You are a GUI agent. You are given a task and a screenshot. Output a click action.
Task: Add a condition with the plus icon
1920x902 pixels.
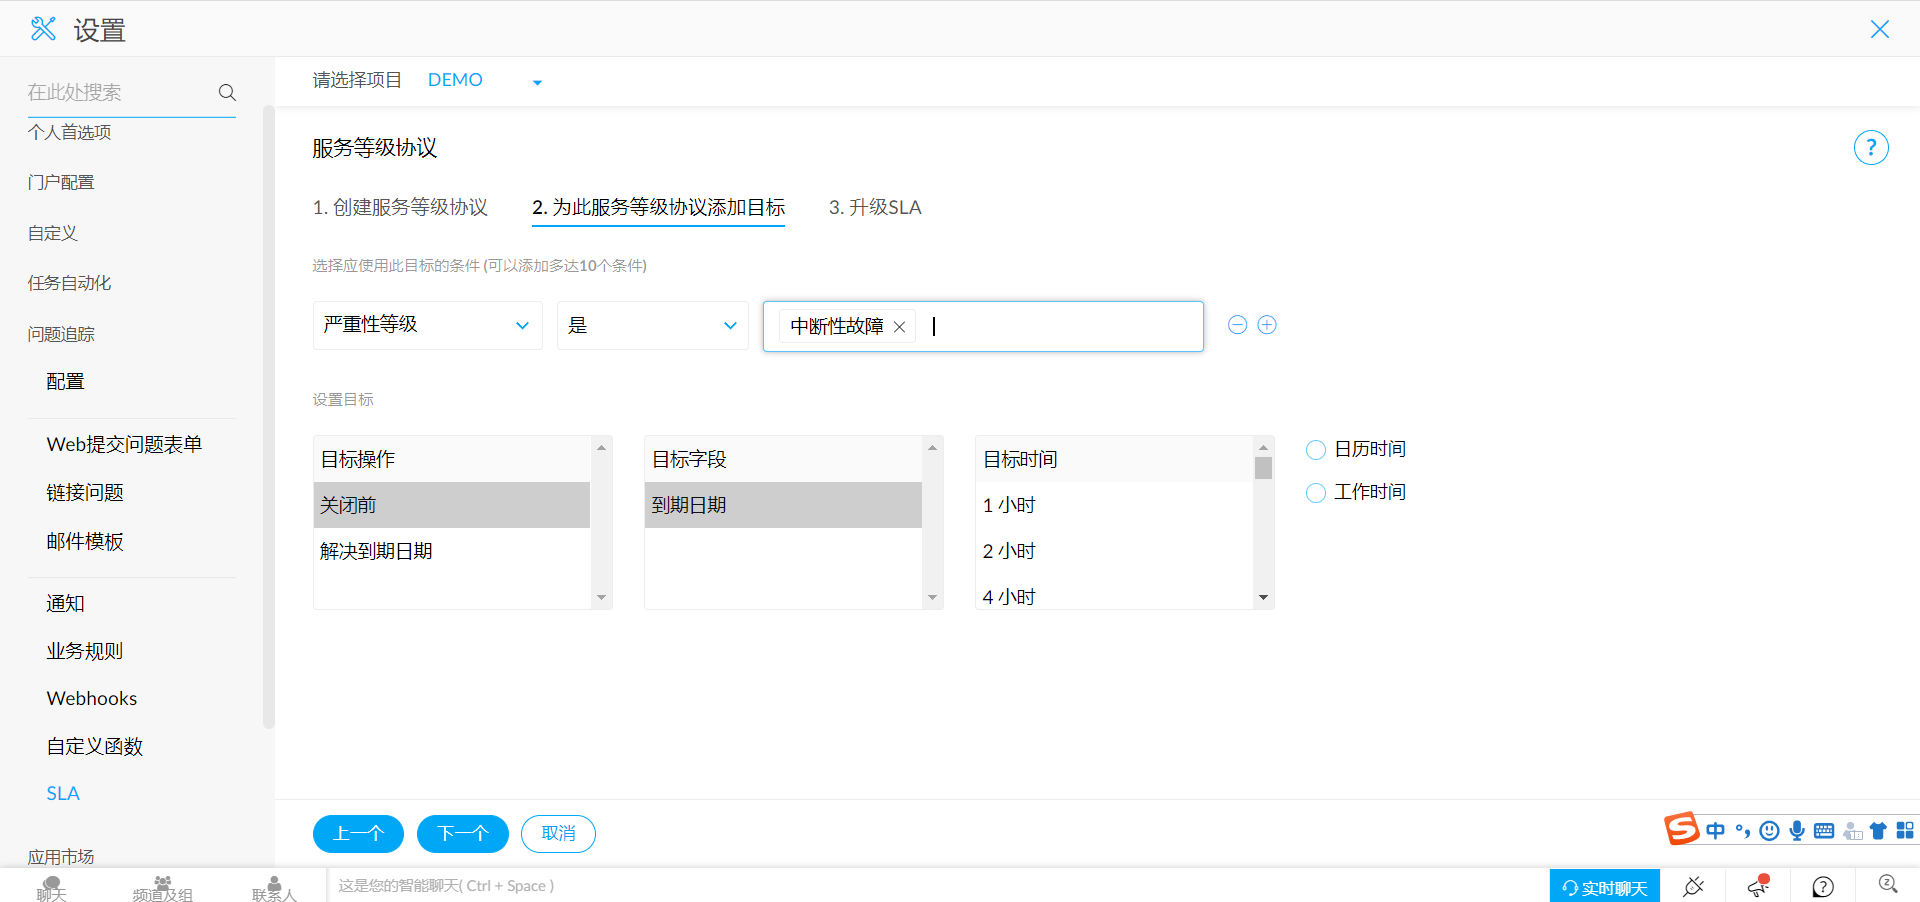click(x=1267, y=325)
